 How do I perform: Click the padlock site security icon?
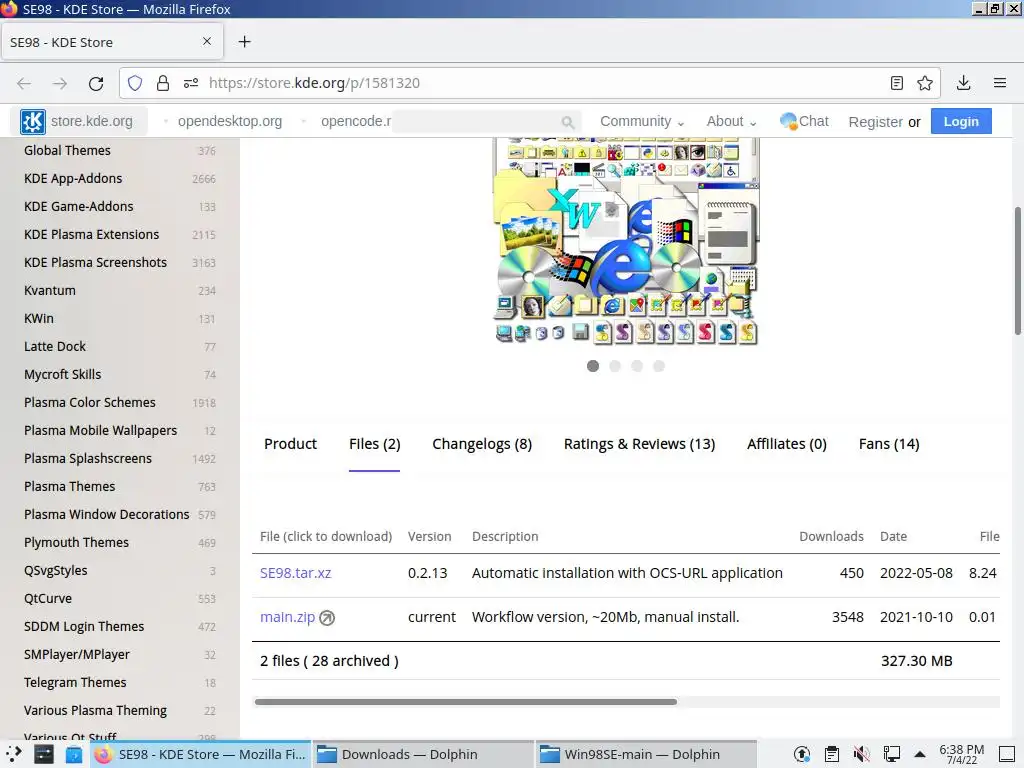pyautogui.click(x=163, y=83)
